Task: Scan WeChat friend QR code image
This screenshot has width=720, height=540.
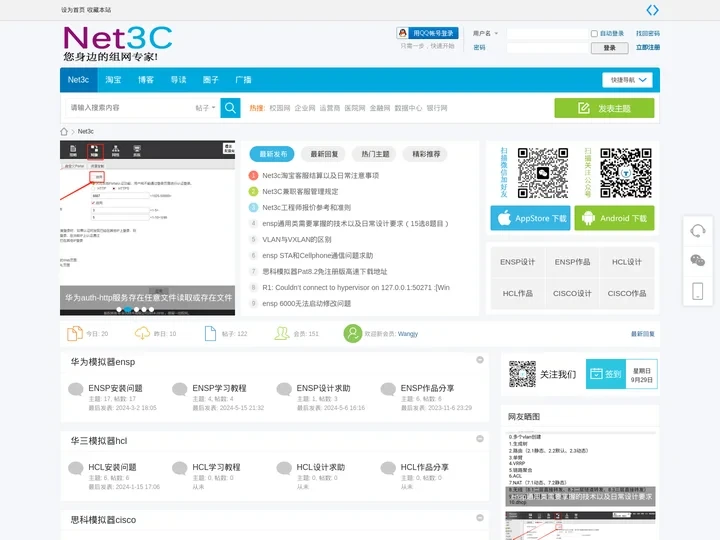Action: coord(543,173)
